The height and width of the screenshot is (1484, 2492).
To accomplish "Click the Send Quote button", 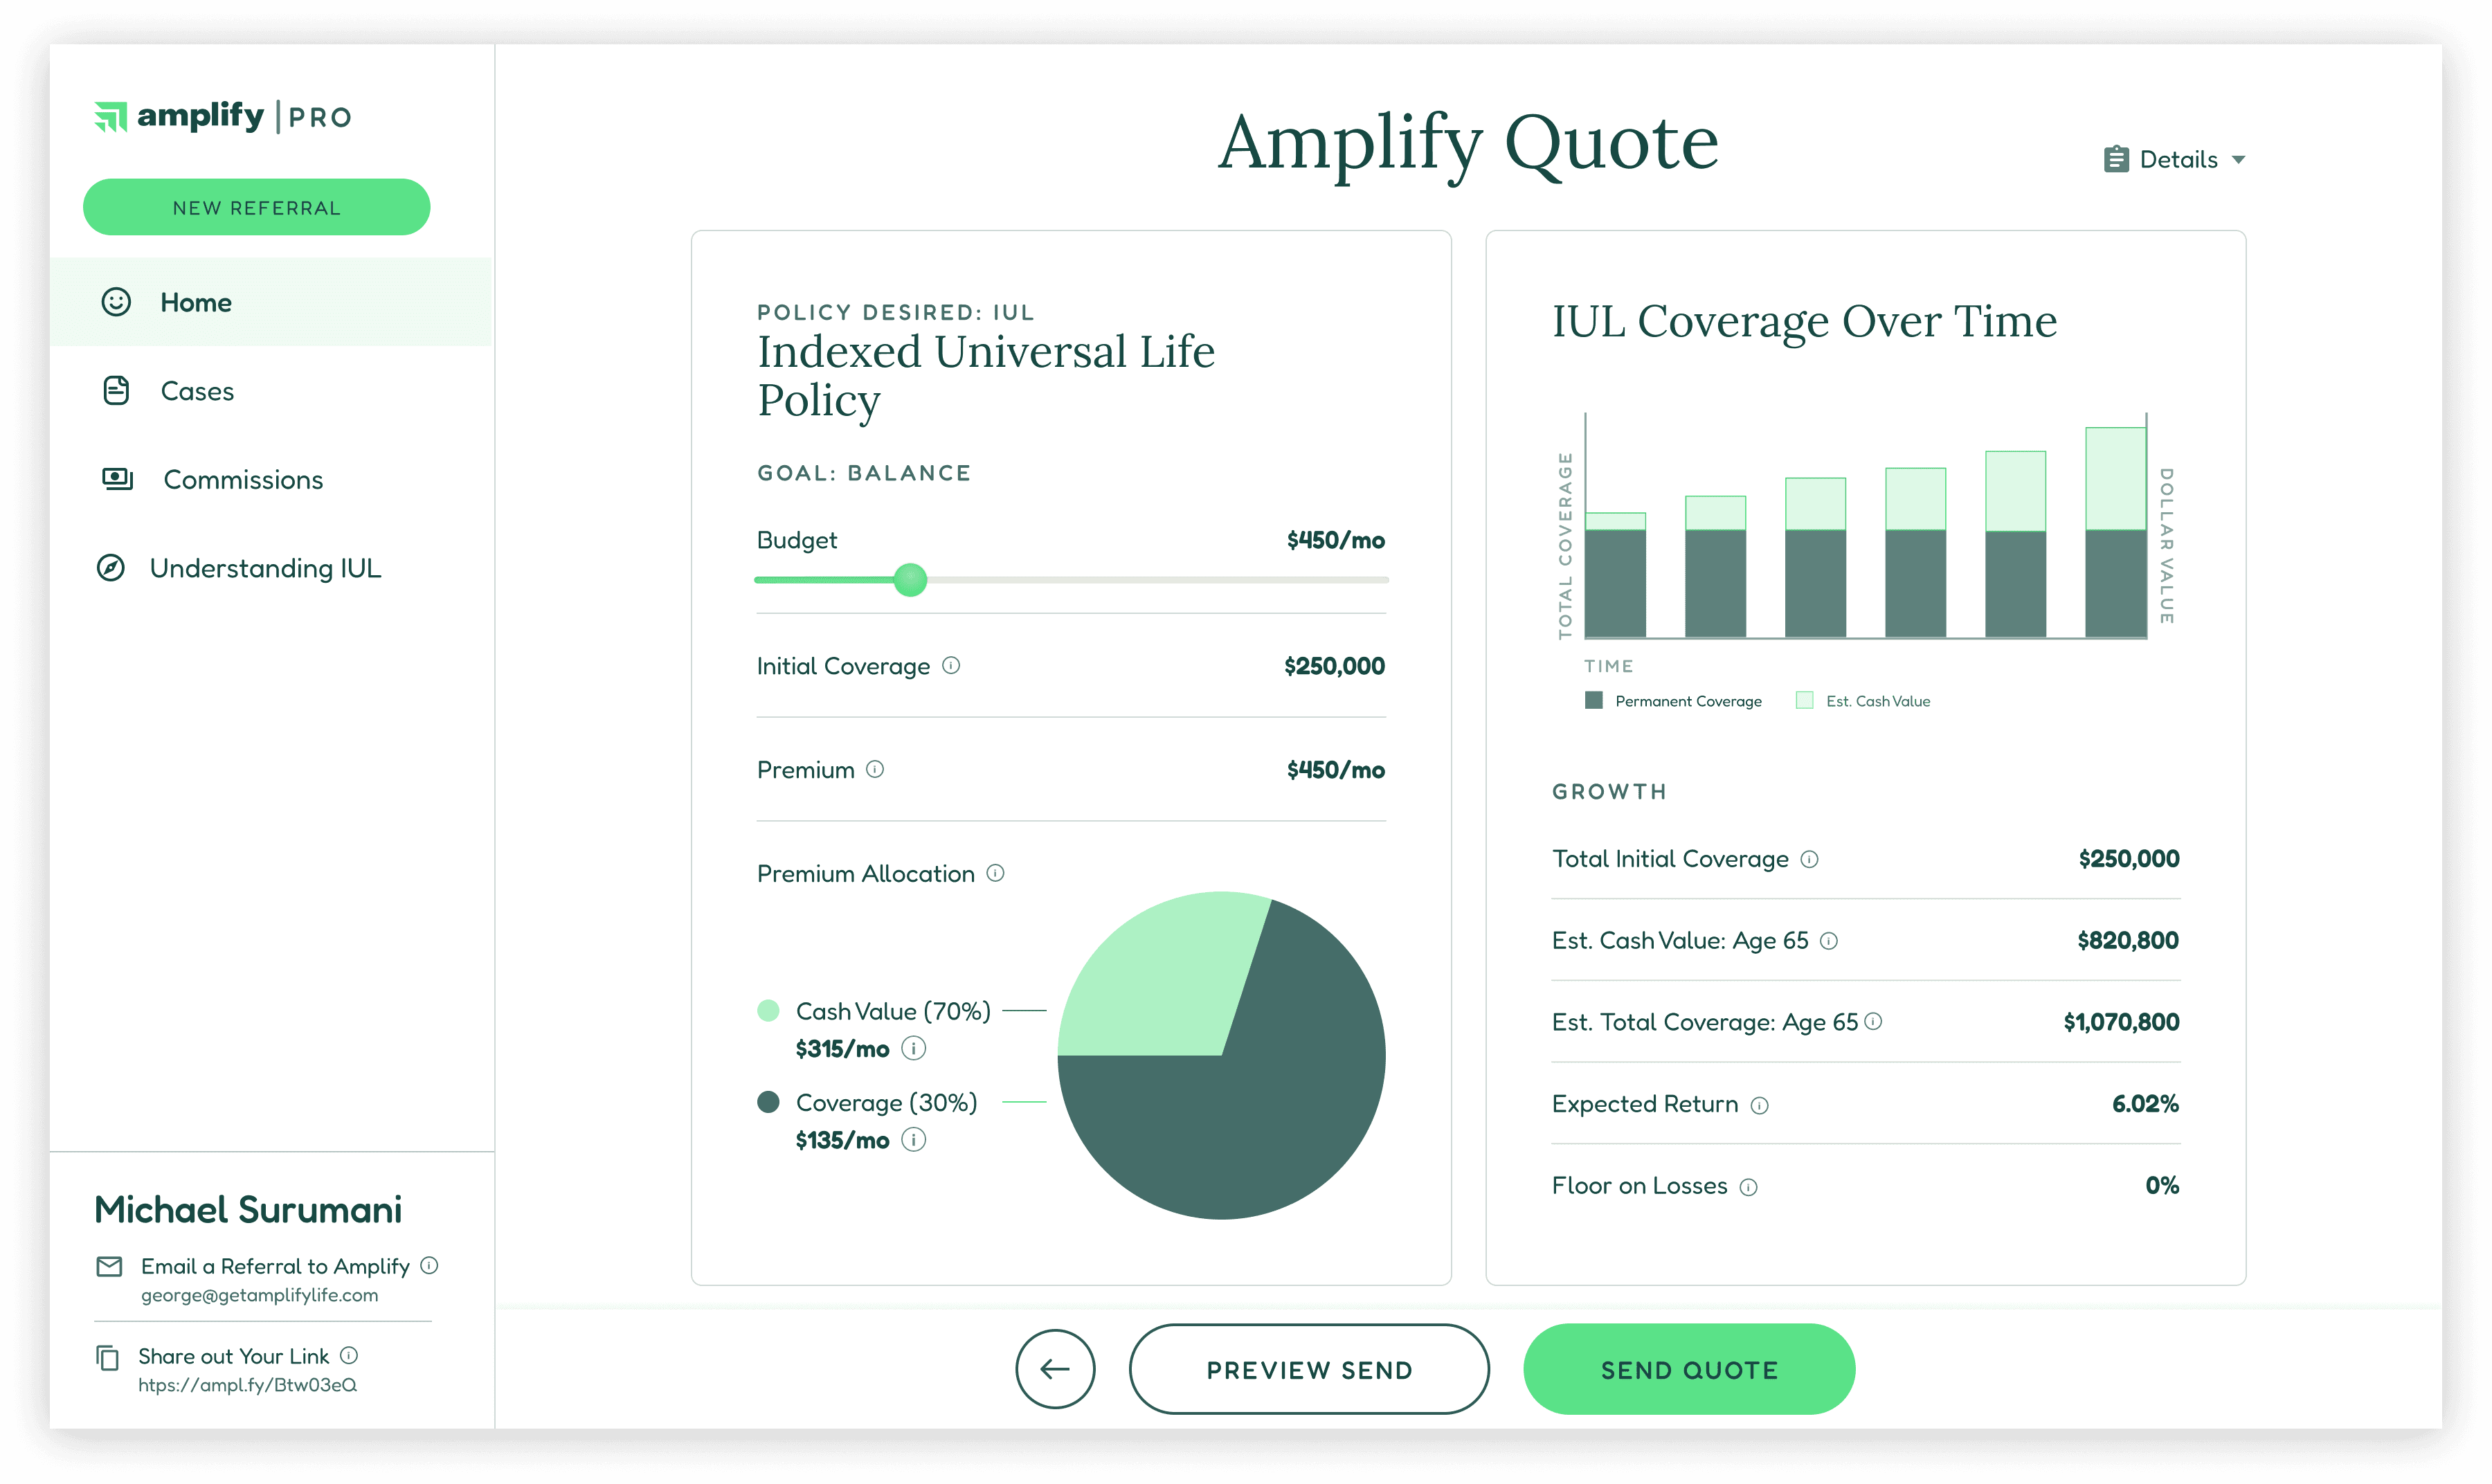I will 1688,1369.
